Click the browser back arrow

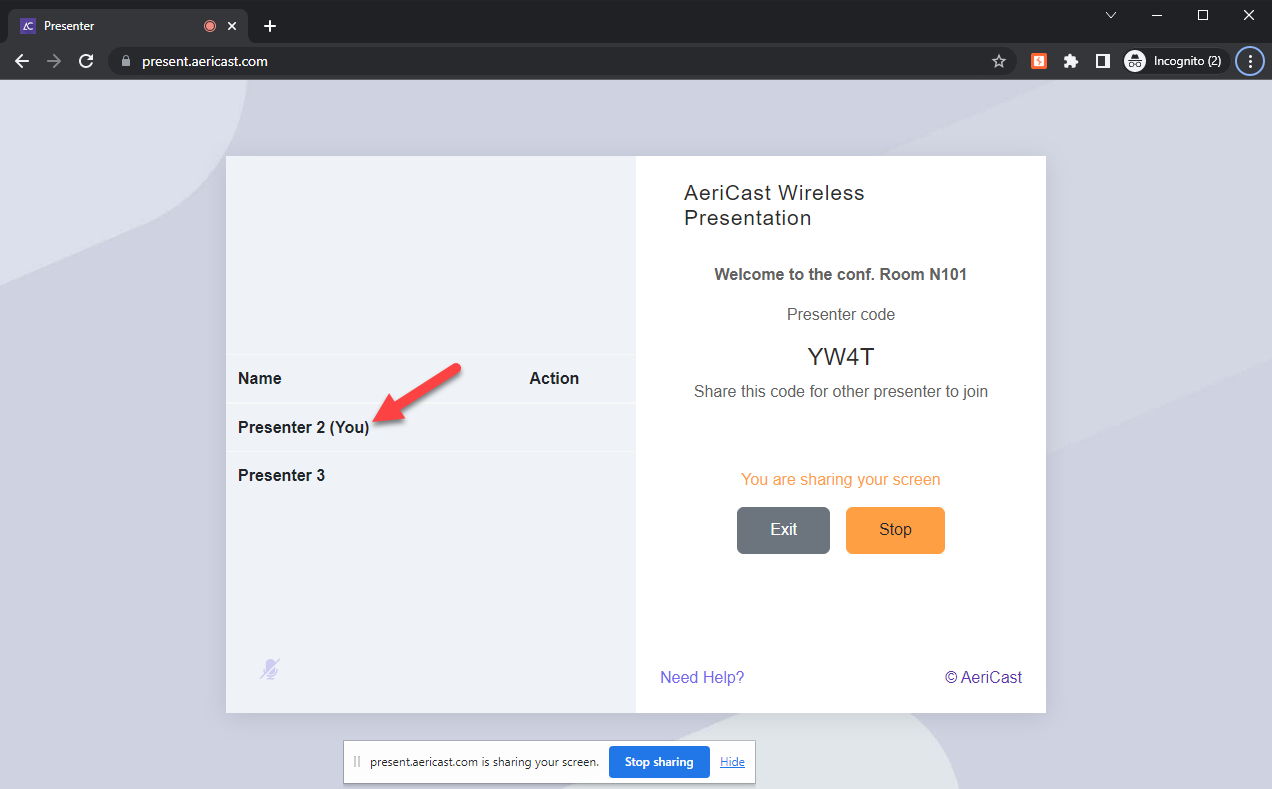pos(22,61)
